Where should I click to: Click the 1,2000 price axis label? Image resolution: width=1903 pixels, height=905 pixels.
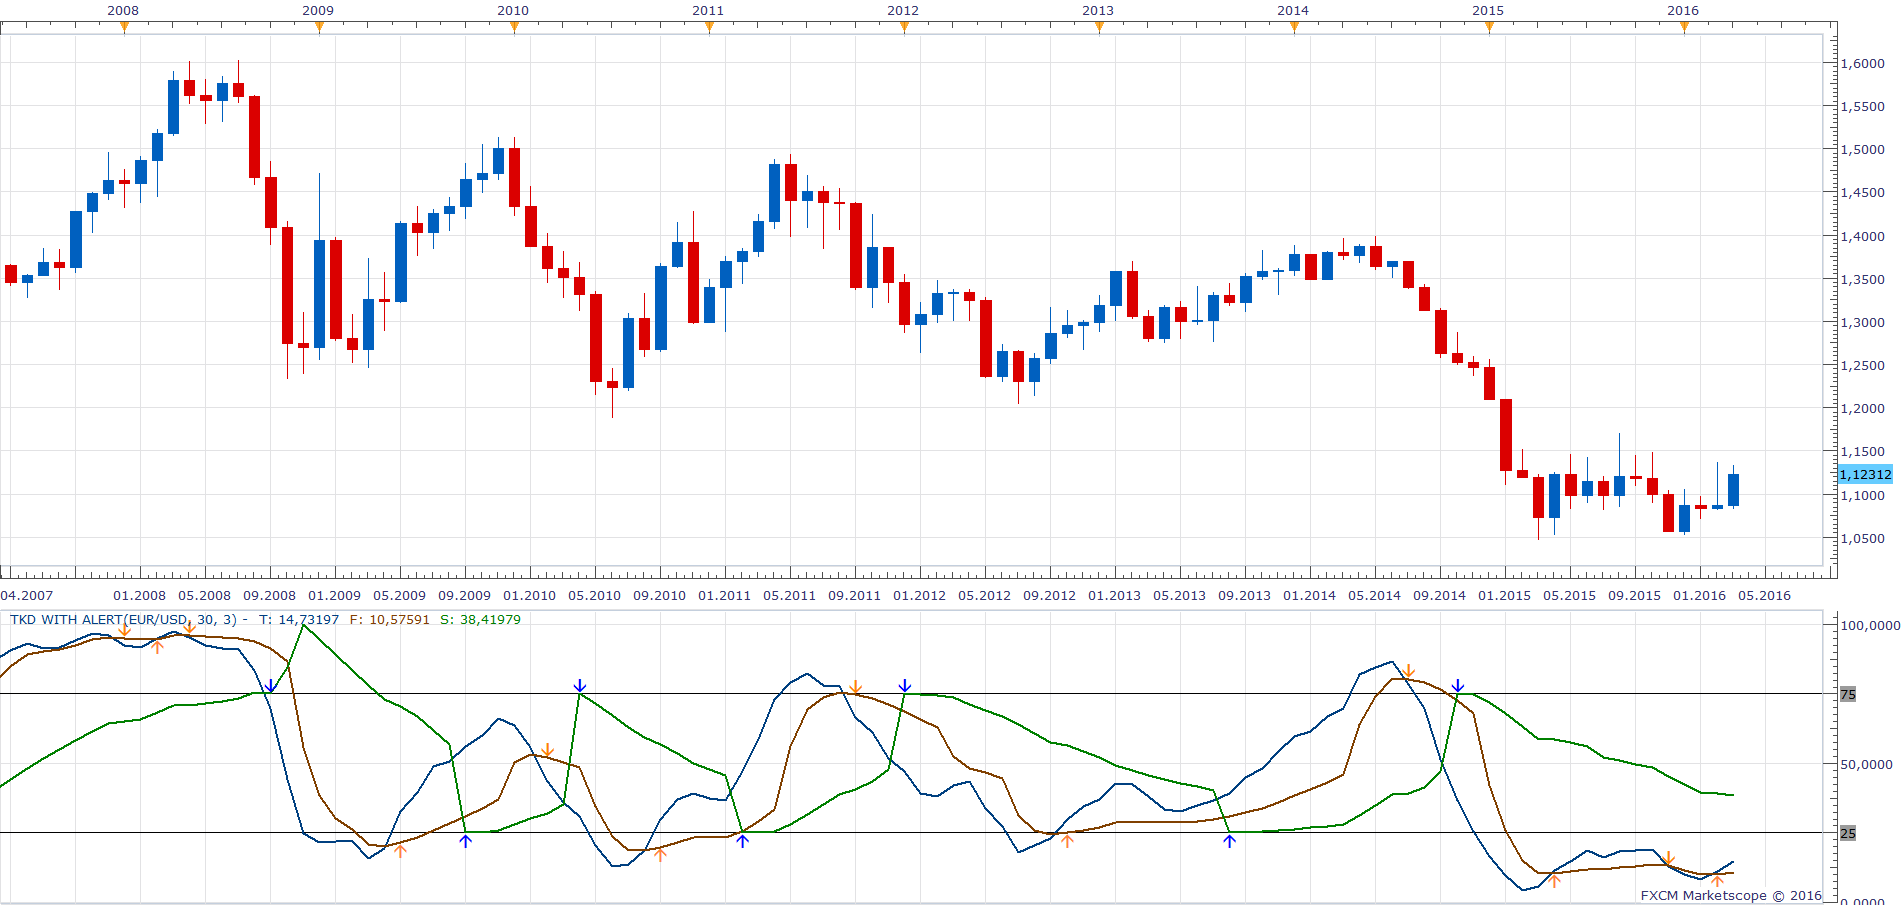[1863, 409]
